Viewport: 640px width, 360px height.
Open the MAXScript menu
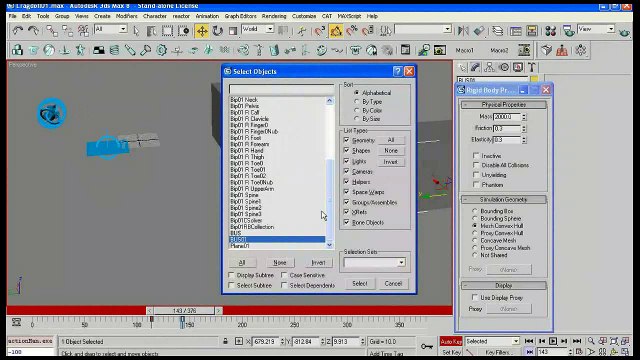(x=349, y=16)
